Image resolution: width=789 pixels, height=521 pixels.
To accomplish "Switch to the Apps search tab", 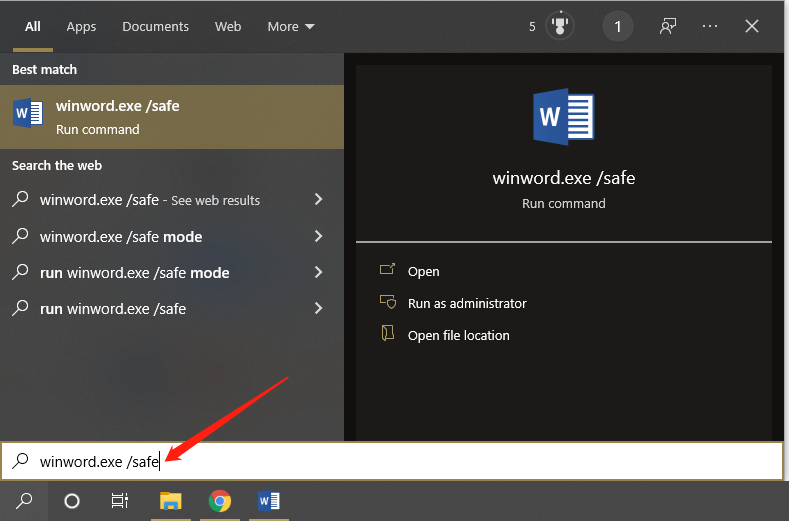I will (x=81, y=27).
